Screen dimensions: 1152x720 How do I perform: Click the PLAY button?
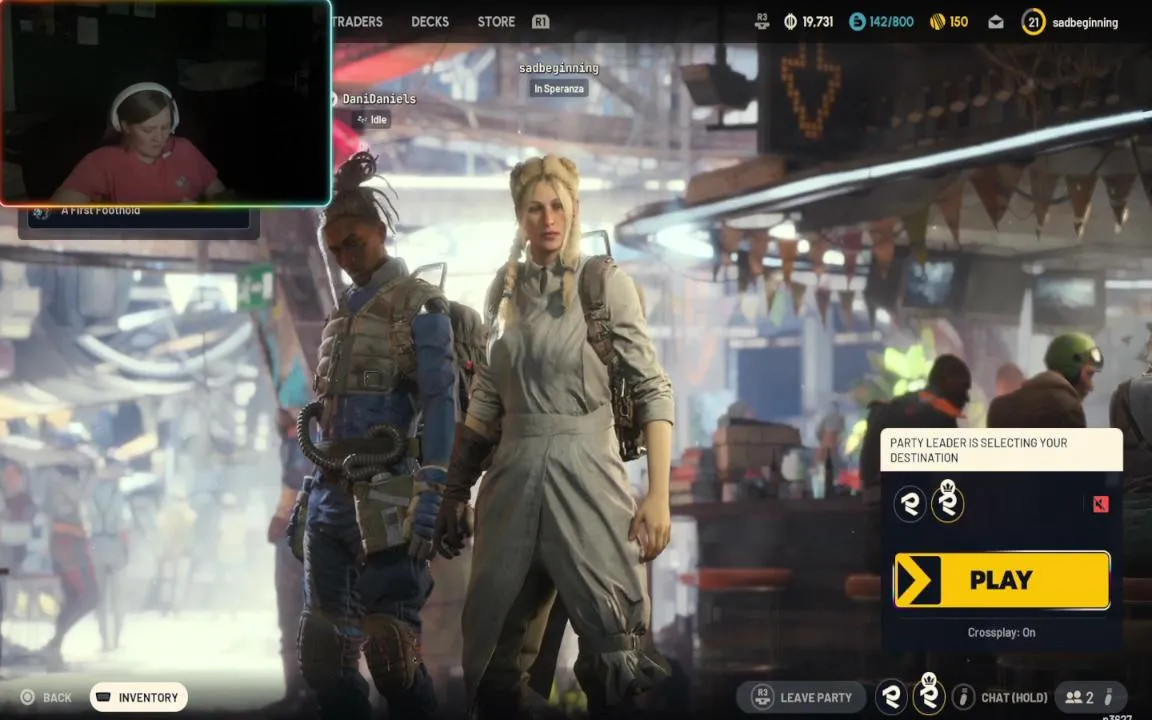(1001, 580)
